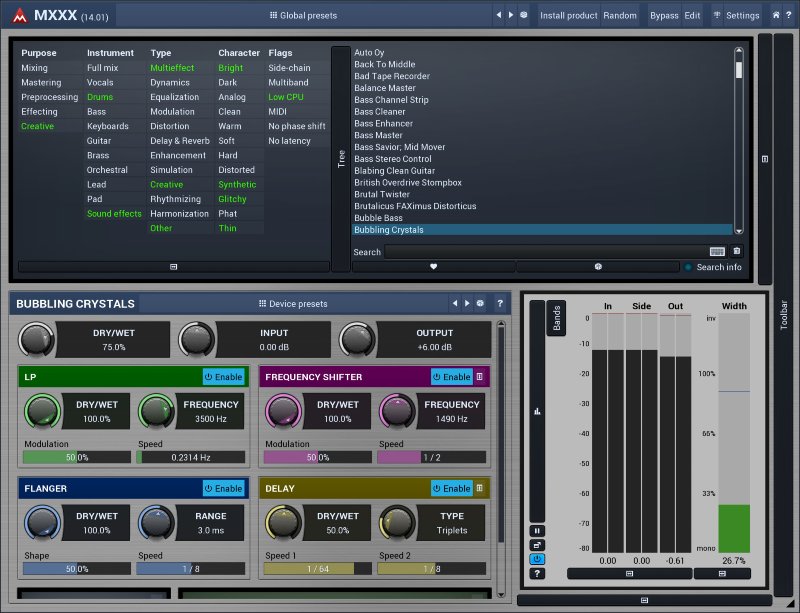
Task: Click the Install product button
Action: (x=568, y=15)
